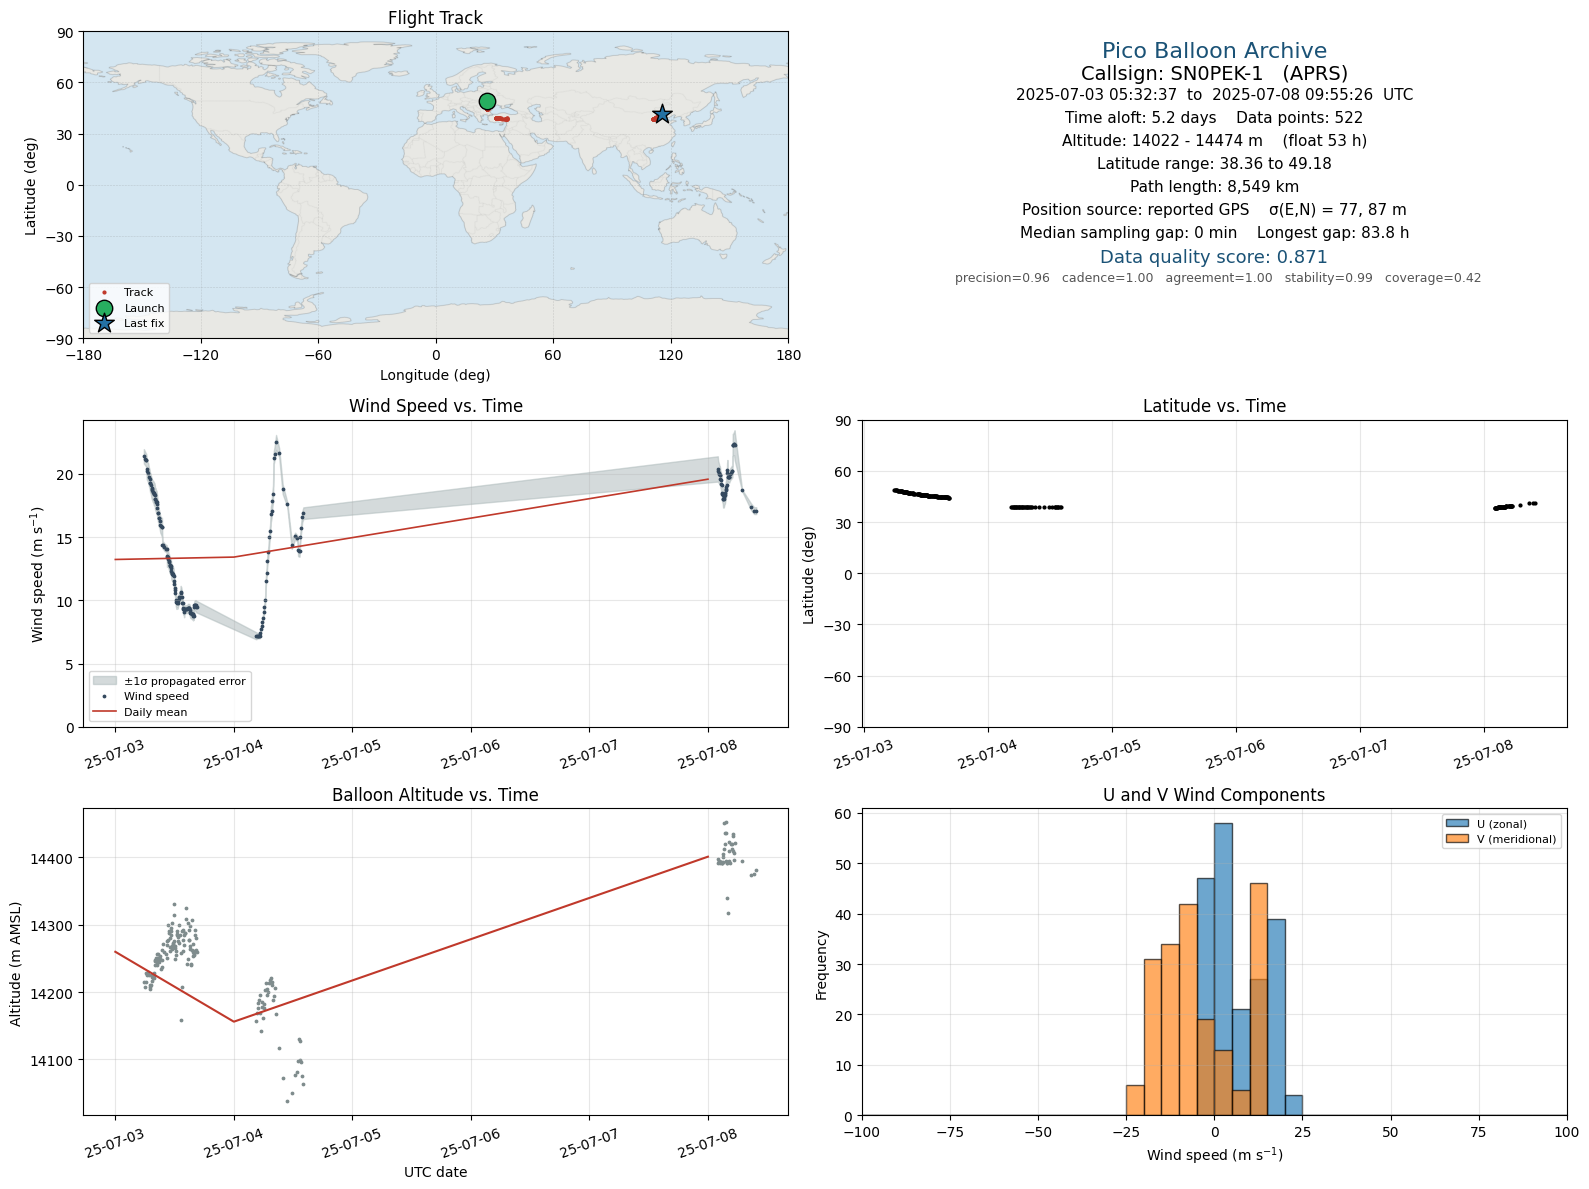The width and height of the screenshot is (1589, 1189).
Task: Click the "Median sampling gap: 0 min" line
Action: coord(1214,233)
